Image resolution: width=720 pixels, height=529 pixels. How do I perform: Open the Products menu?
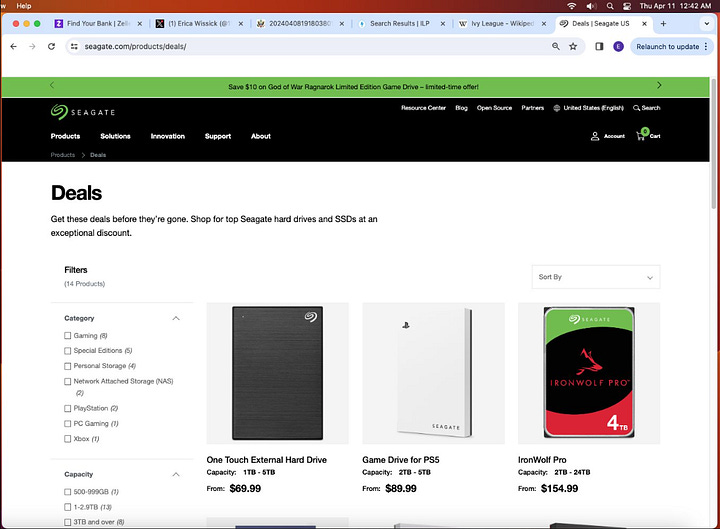65,136
